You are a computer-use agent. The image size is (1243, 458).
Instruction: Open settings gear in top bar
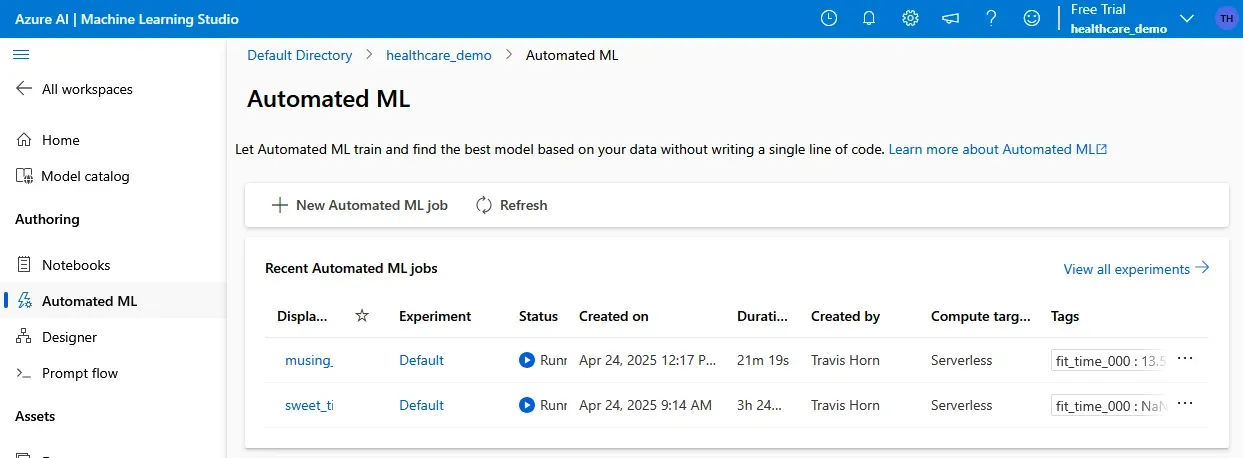click(910, 18)
